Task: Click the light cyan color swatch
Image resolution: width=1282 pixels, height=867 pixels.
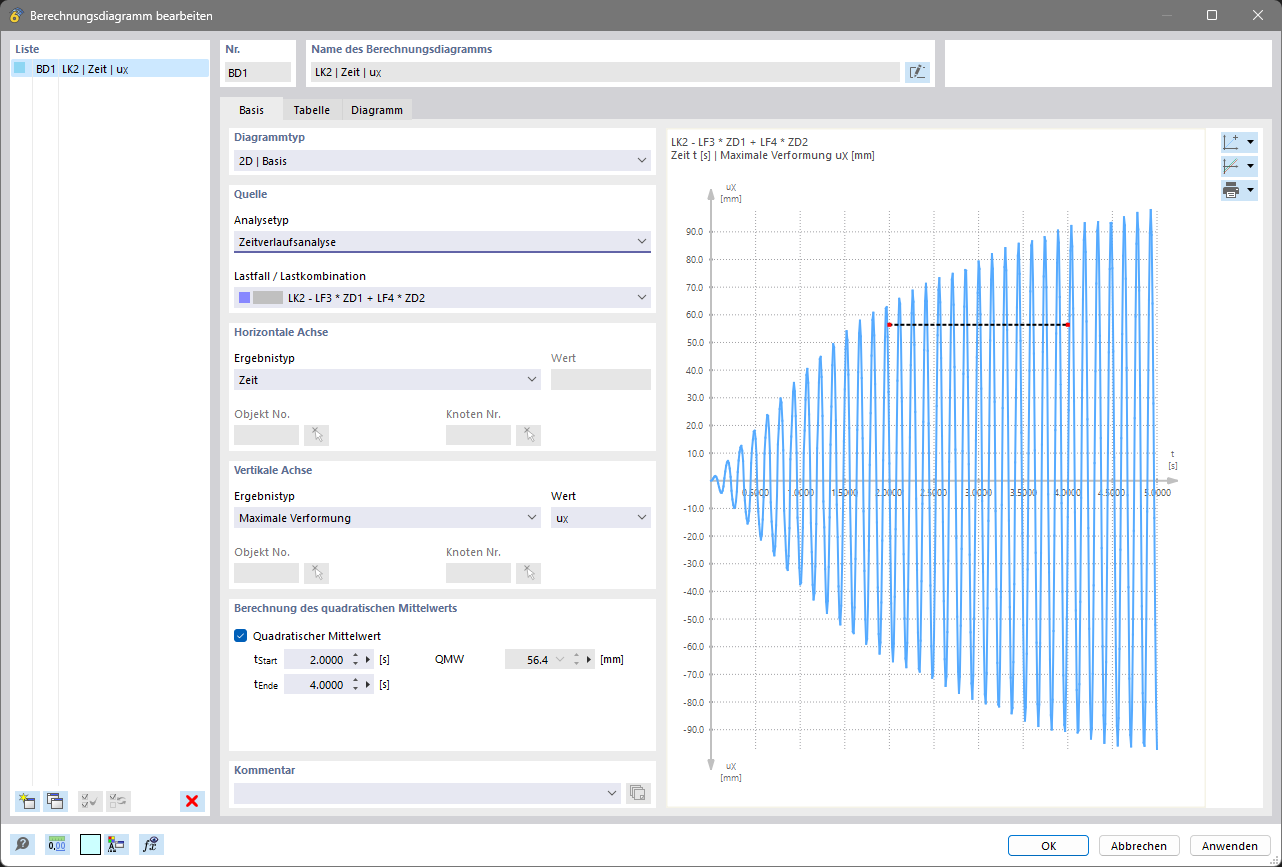Action: tap(90, 844)
